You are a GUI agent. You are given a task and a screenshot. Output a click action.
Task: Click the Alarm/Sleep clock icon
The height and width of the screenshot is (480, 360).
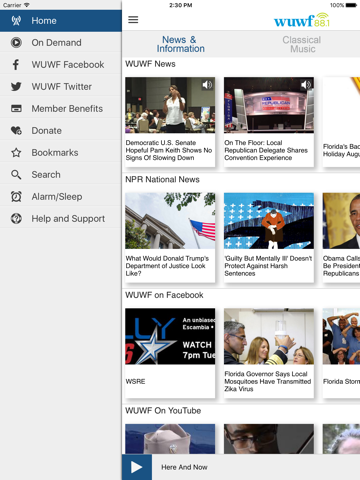pos(16,197)
